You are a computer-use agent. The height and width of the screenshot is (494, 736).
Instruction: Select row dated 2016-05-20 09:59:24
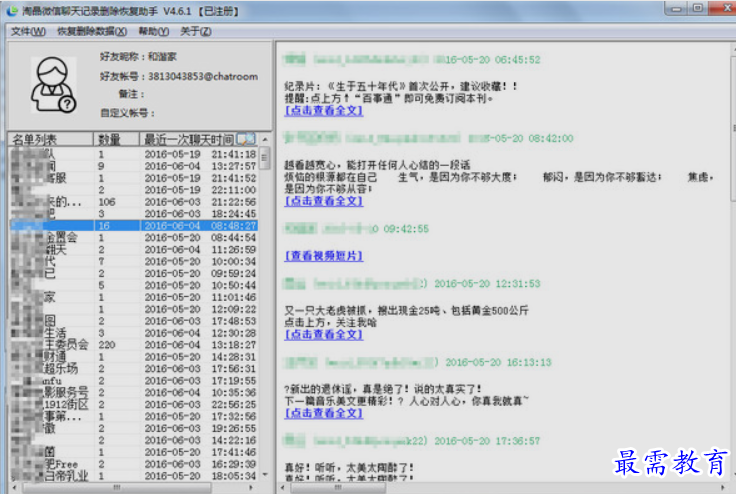134,274
